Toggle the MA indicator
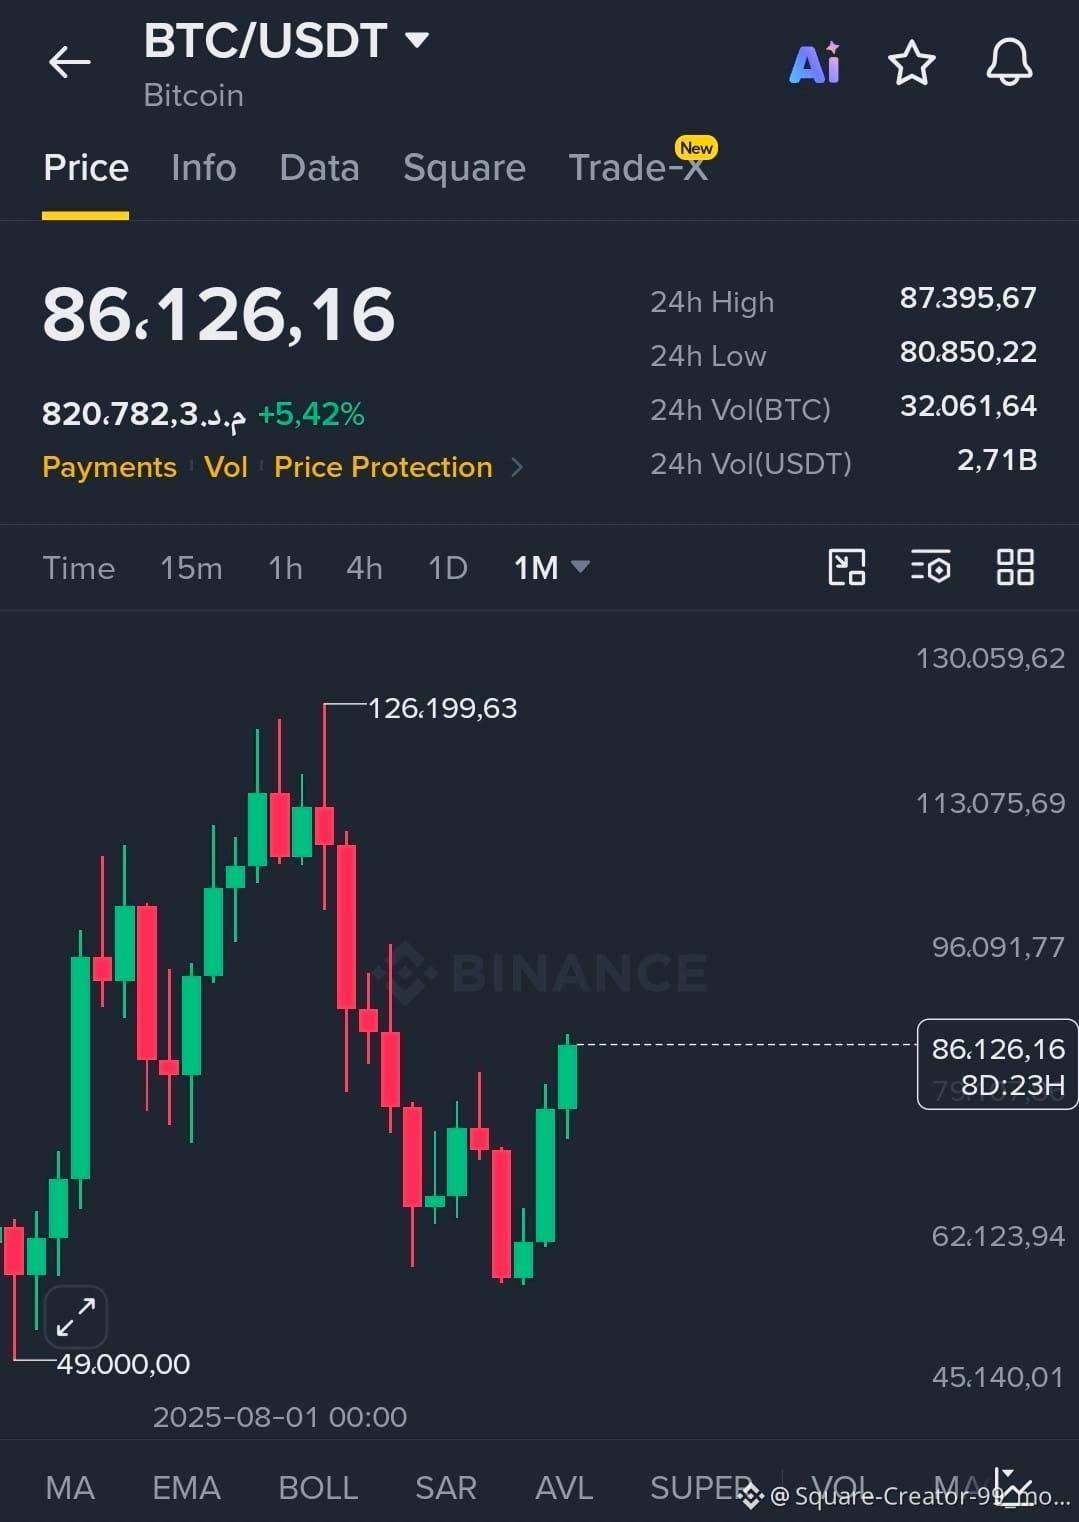Viewport: 1079px width, 1522px height. (x=70, y=1488)
